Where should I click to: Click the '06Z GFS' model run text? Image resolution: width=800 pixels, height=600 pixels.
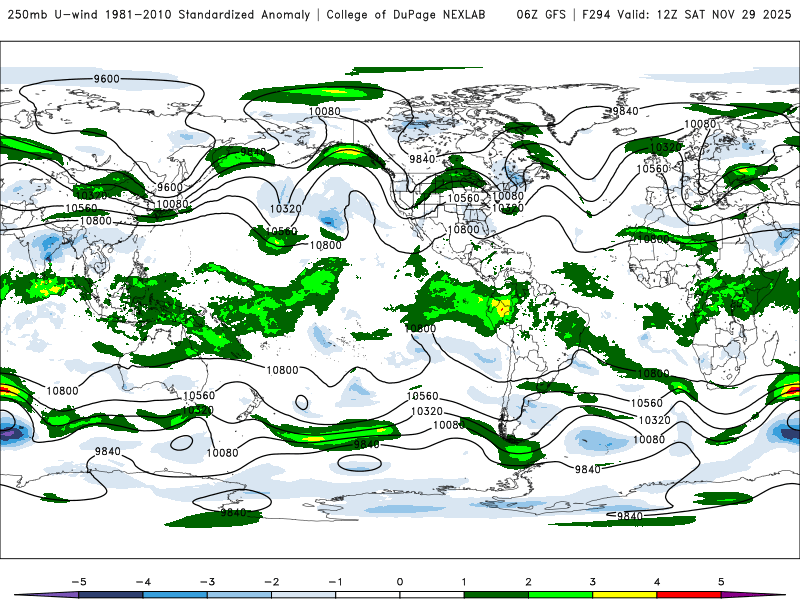coord(541,15)
